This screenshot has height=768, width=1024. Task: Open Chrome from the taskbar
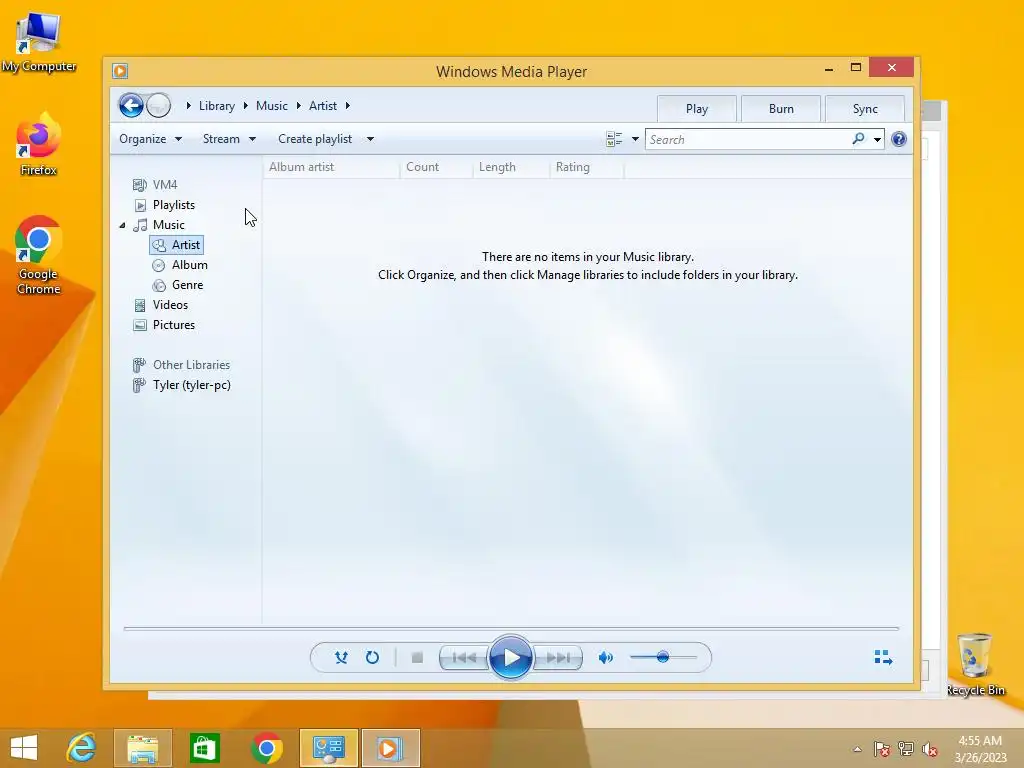pos(266,748)
